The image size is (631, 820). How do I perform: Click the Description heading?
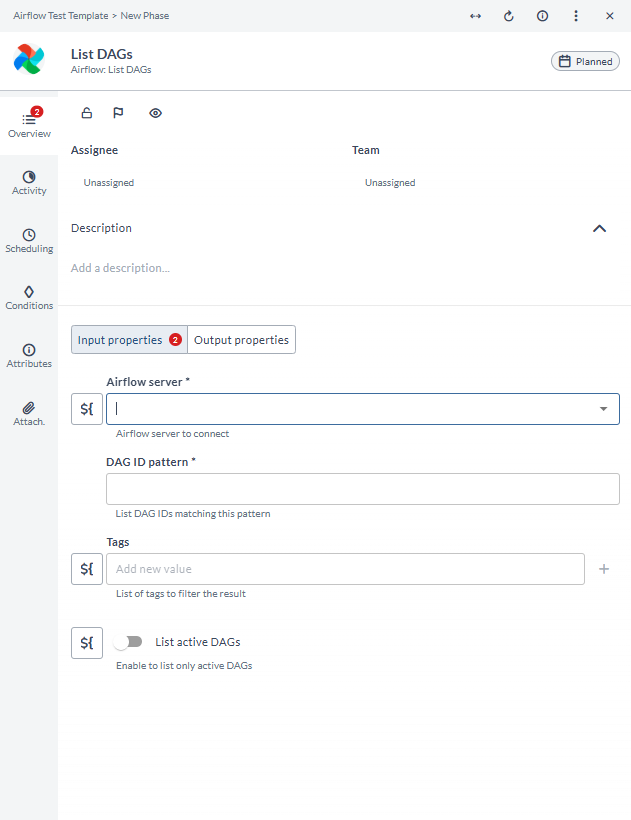pos(101,228)
